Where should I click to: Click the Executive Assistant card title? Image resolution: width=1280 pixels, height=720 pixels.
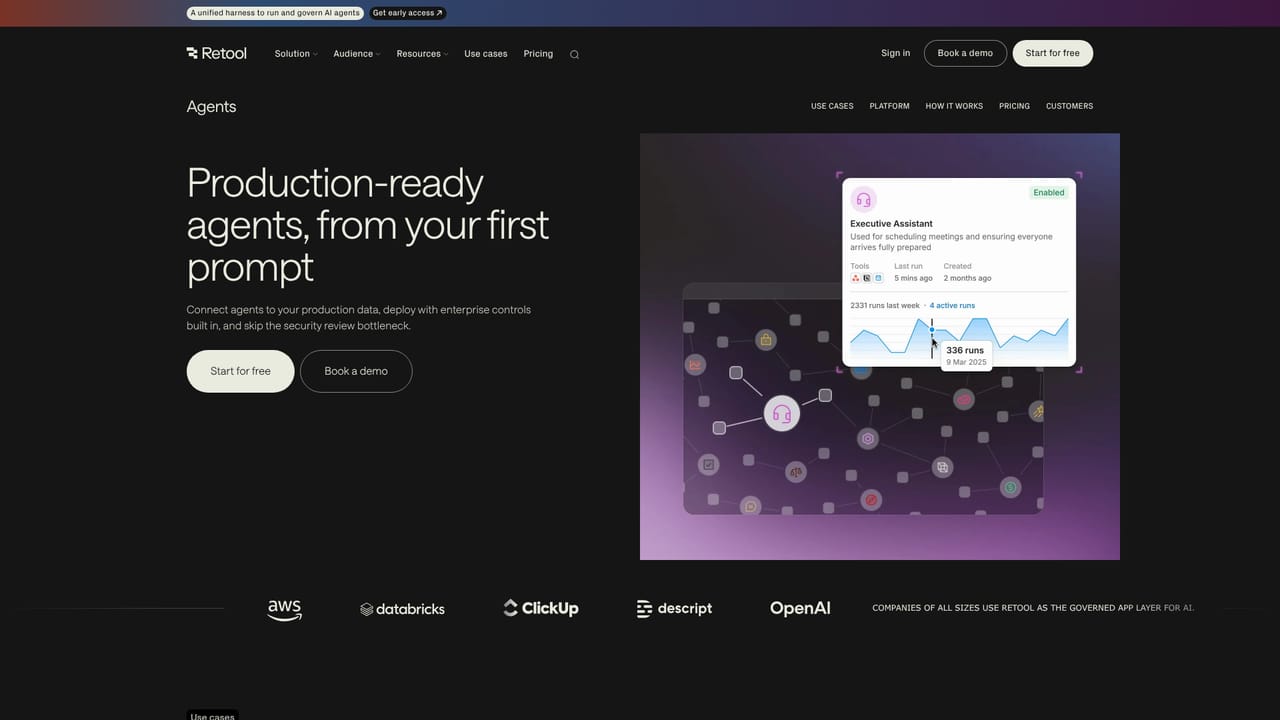[891, 224]
